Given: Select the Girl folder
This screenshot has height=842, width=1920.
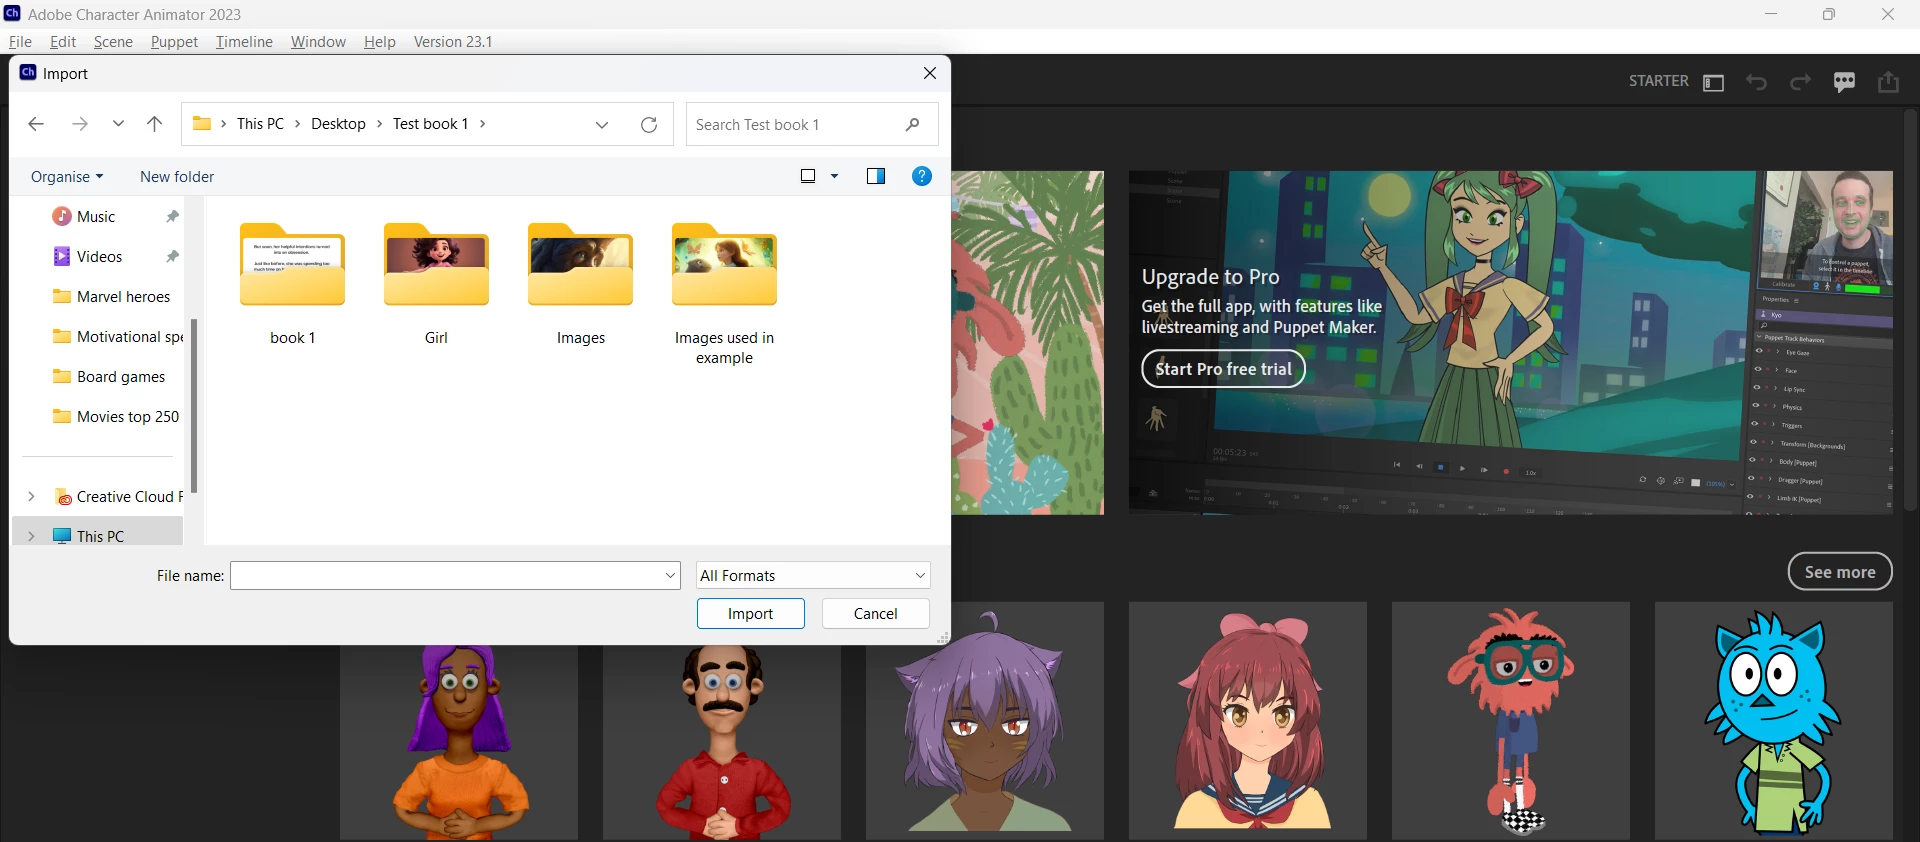Looking at the screenshot, I should pyautogui.click(x=436, y=284).
